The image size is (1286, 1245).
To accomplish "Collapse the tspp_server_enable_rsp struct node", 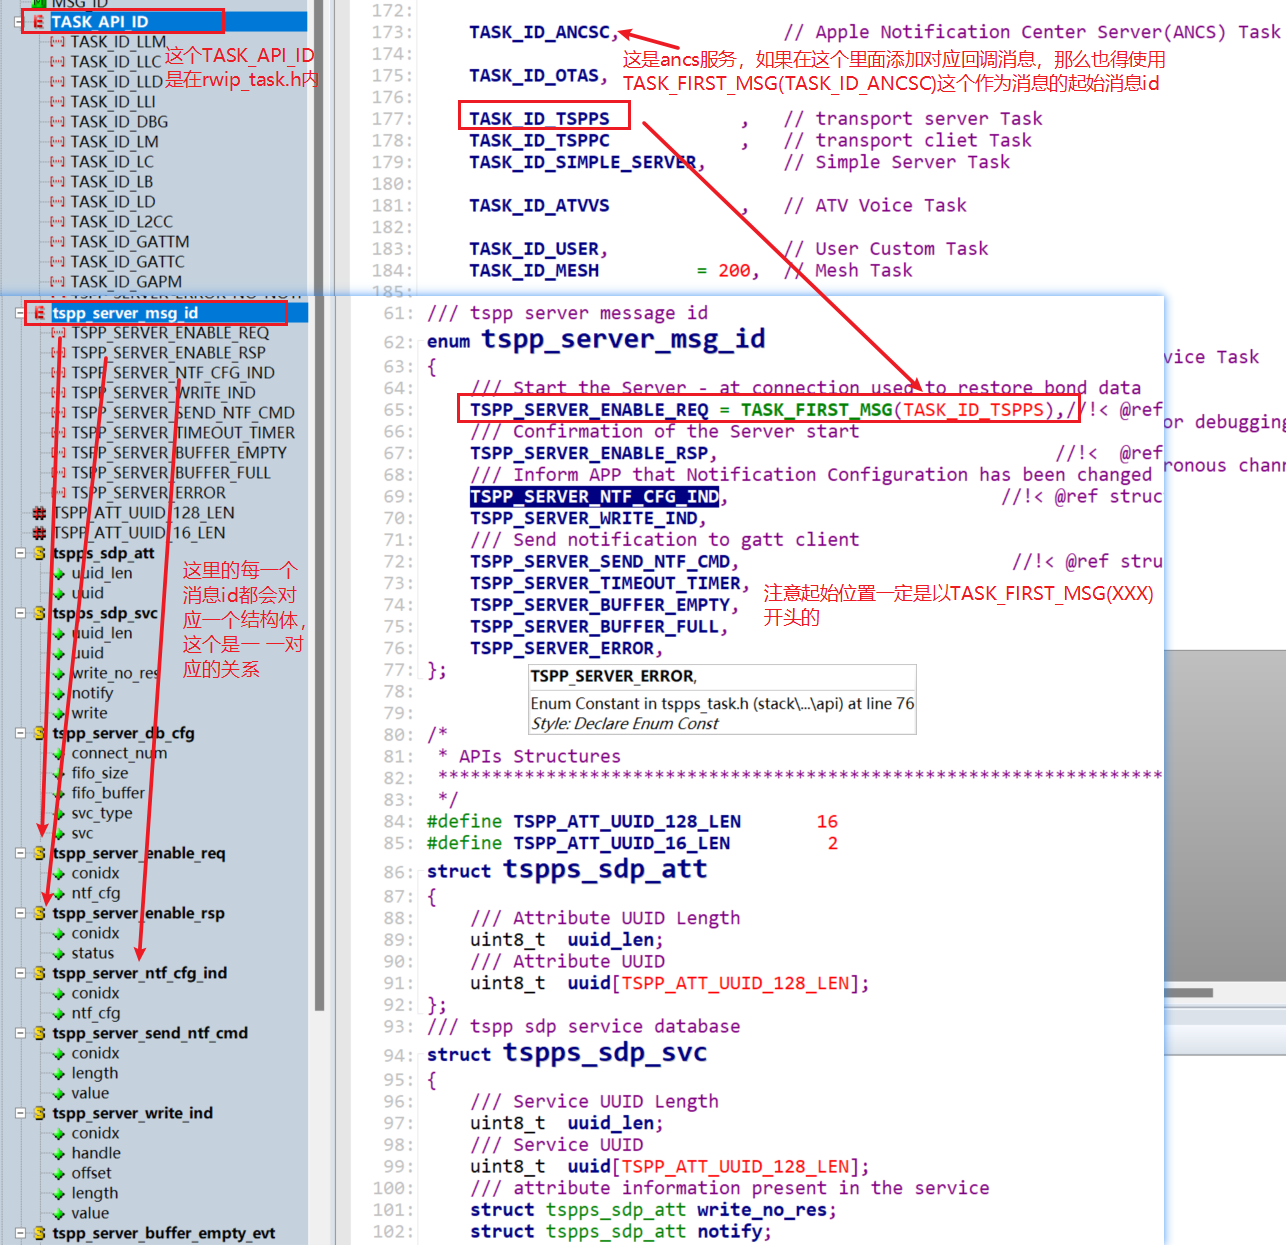I will (21, 913).
